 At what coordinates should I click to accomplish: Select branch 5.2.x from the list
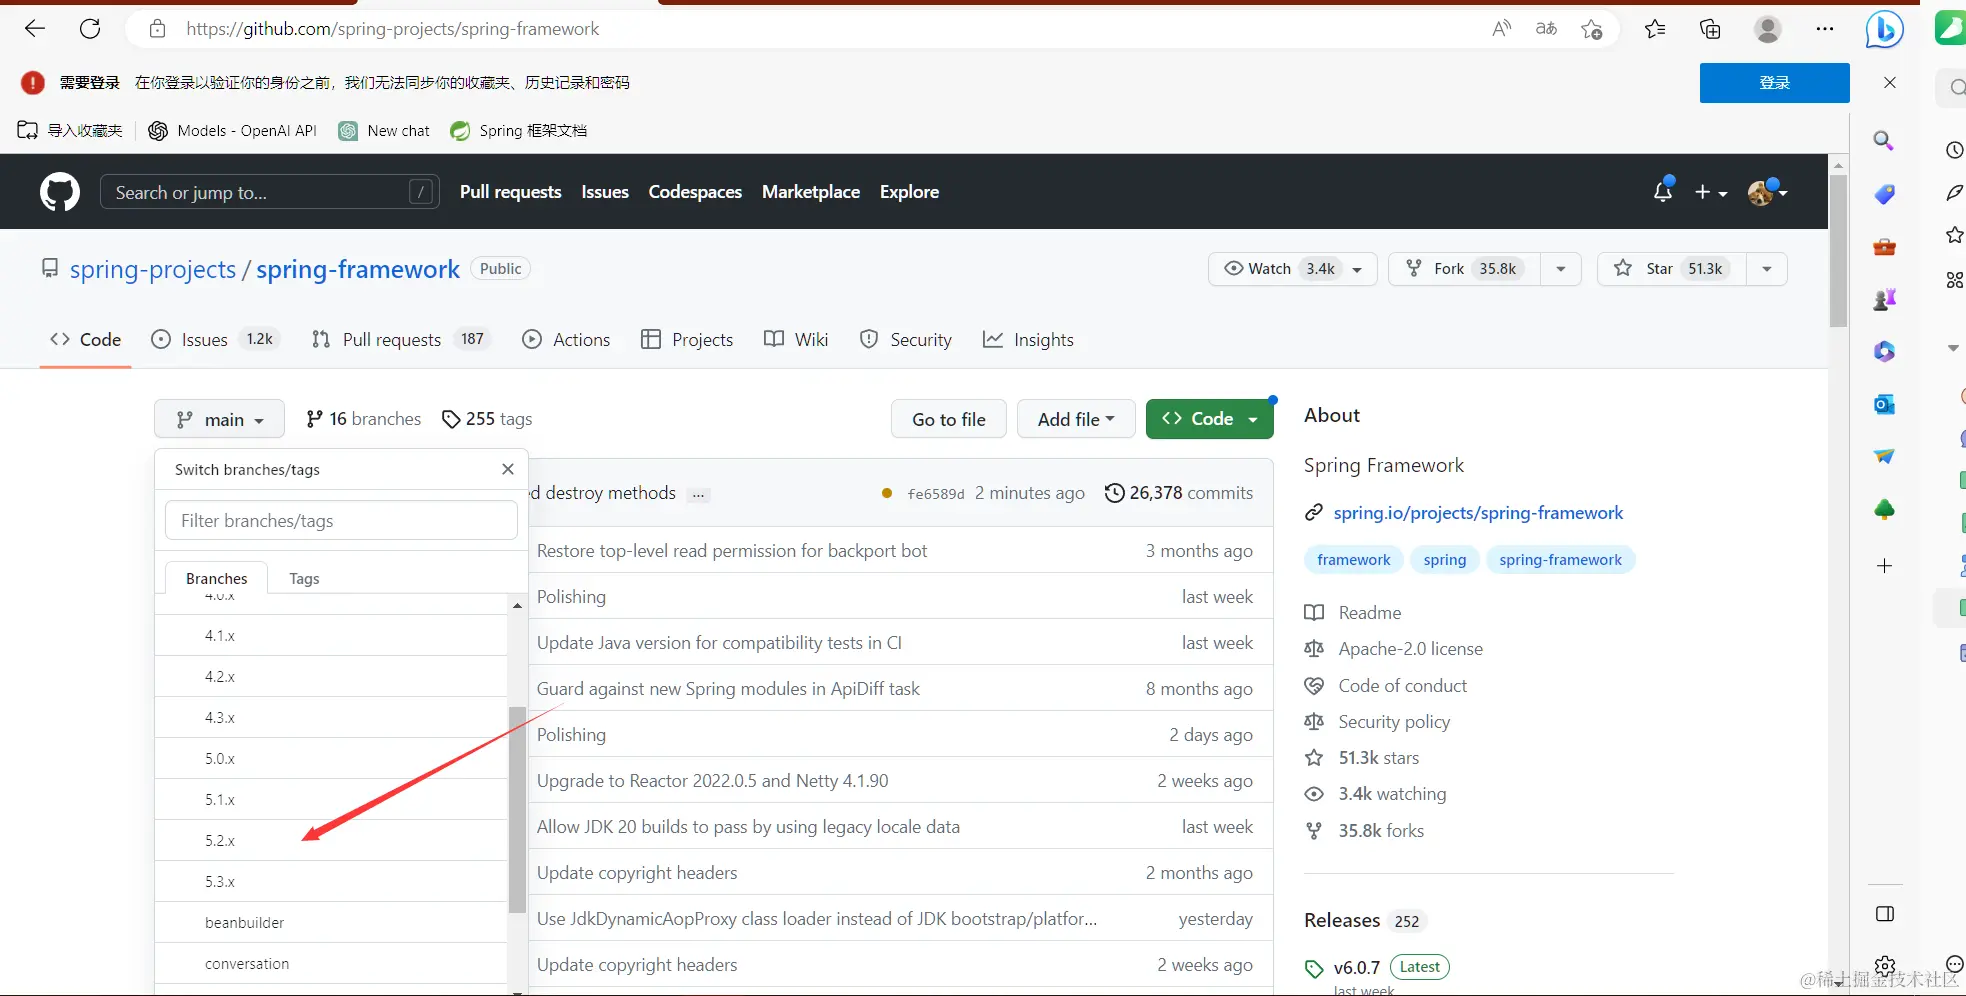click(331, 840)
